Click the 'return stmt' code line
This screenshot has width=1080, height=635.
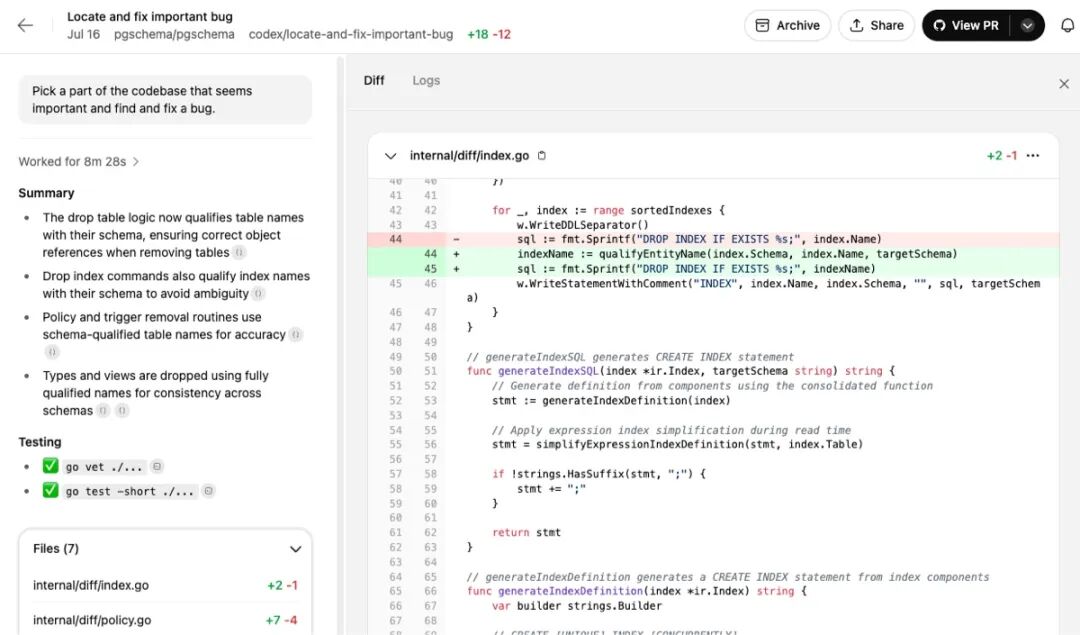526,532
